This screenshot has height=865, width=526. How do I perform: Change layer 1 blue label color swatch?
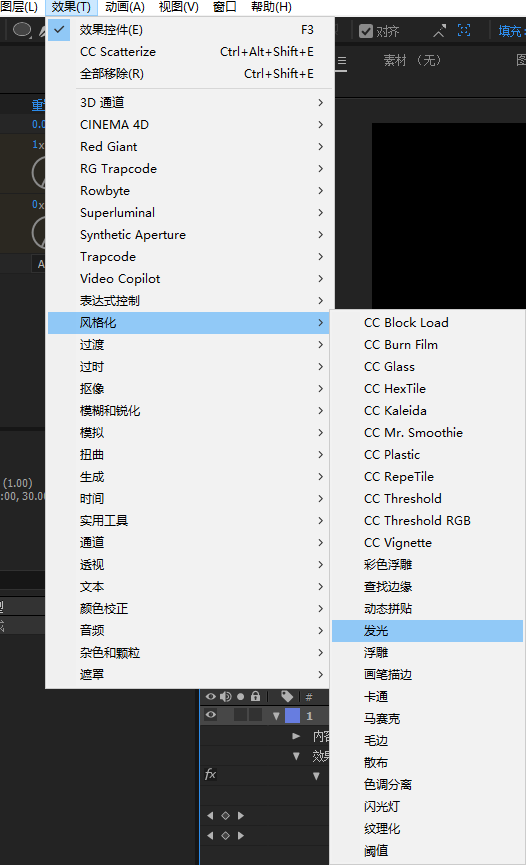[293, 716]
